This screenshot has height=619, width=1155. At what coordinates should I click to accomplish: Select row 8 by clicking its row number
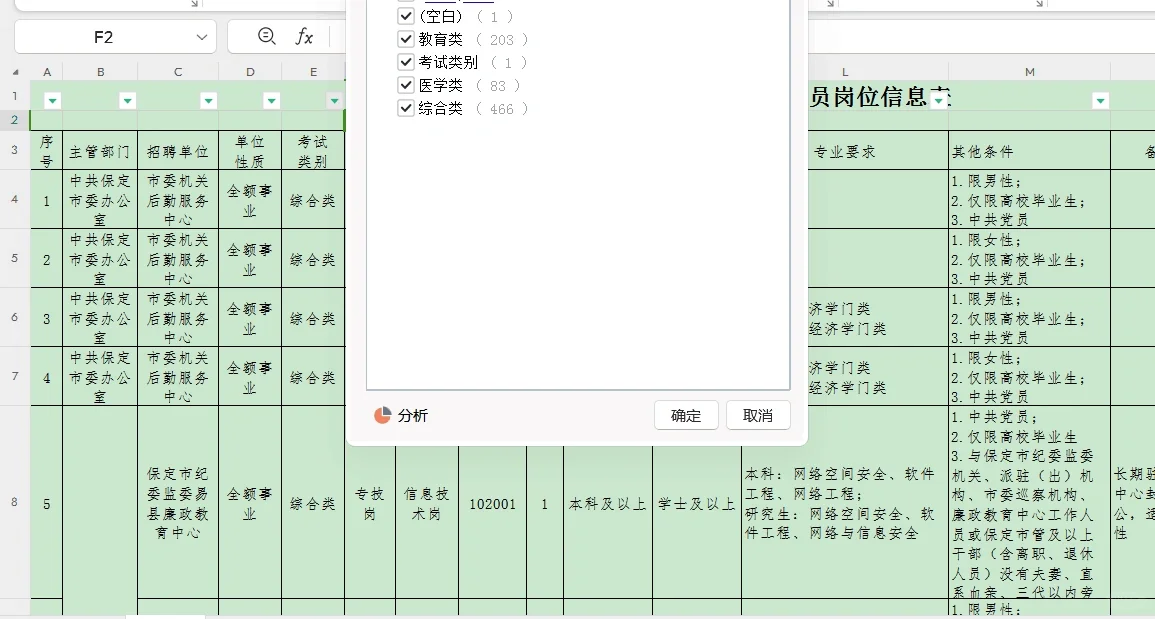[x=14, y=505]
